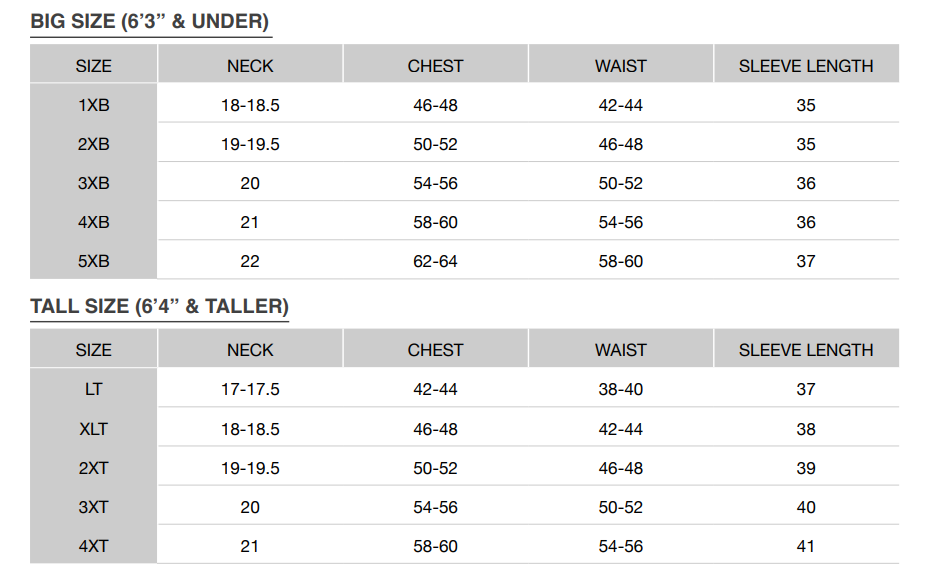
Task: Select the LT size row label
Action: point(94,389)
